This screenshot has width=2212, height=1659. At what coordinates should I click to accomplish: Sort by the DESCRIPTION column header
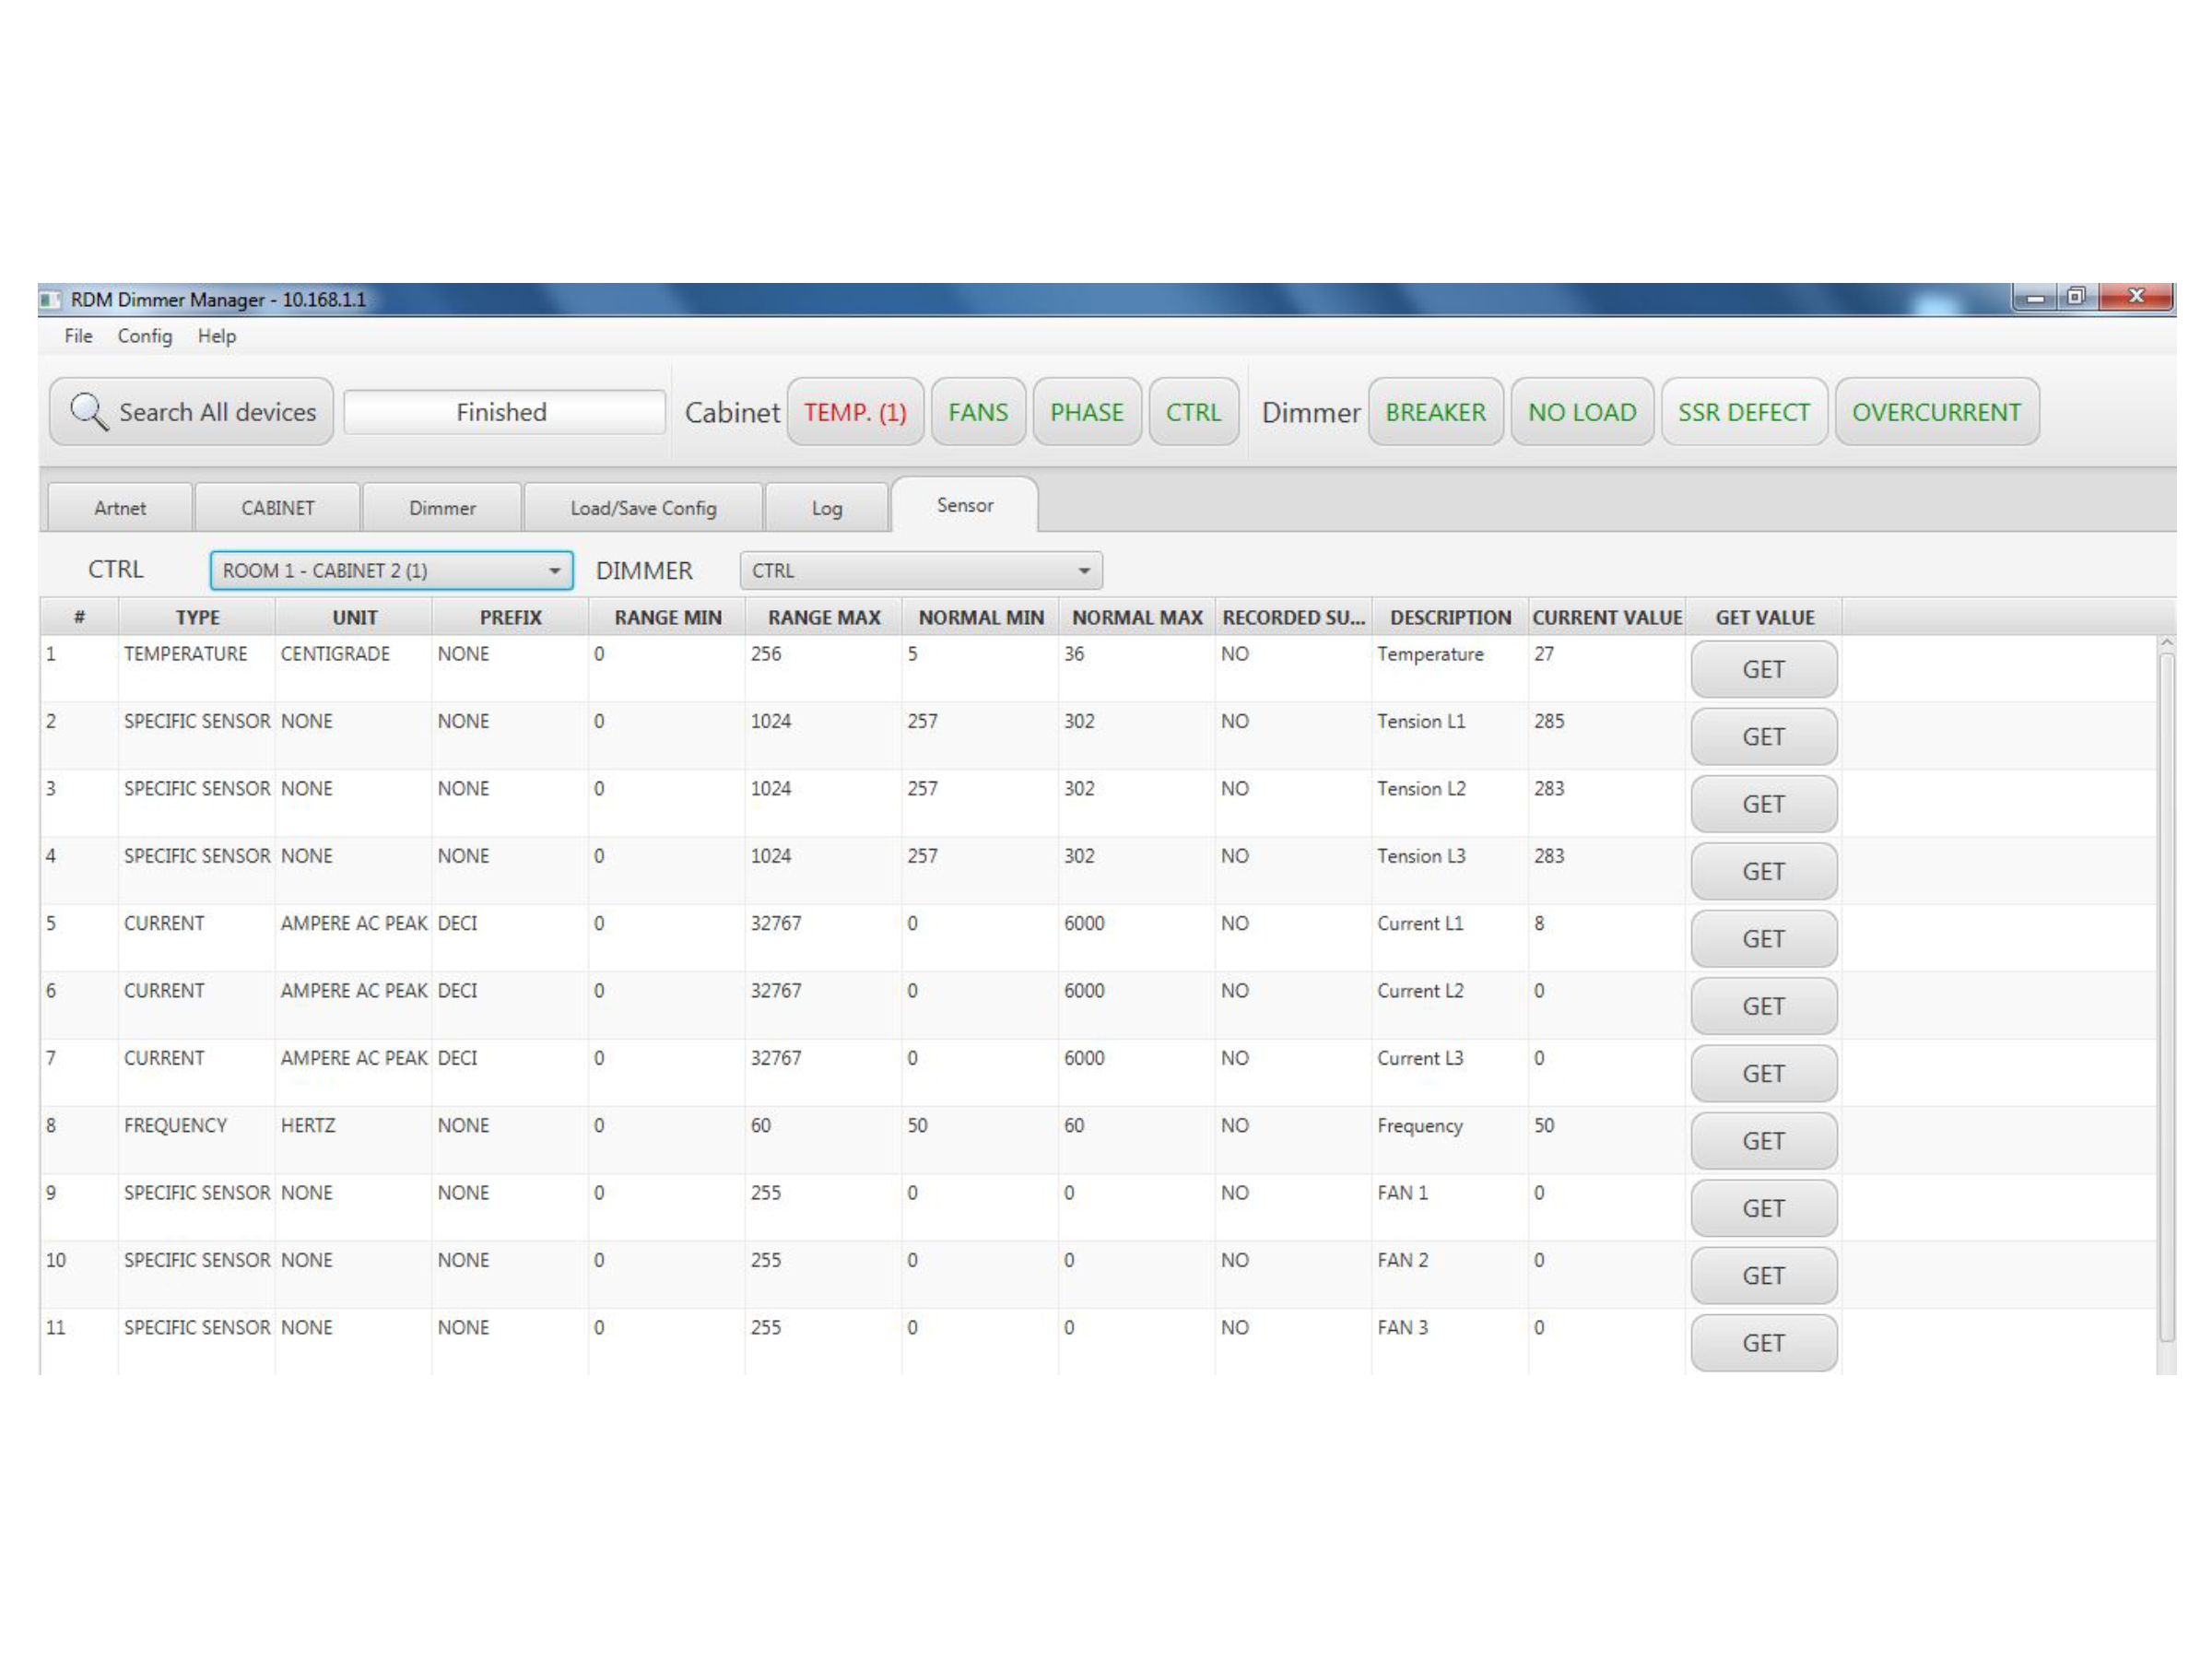tap(1450, 618)
